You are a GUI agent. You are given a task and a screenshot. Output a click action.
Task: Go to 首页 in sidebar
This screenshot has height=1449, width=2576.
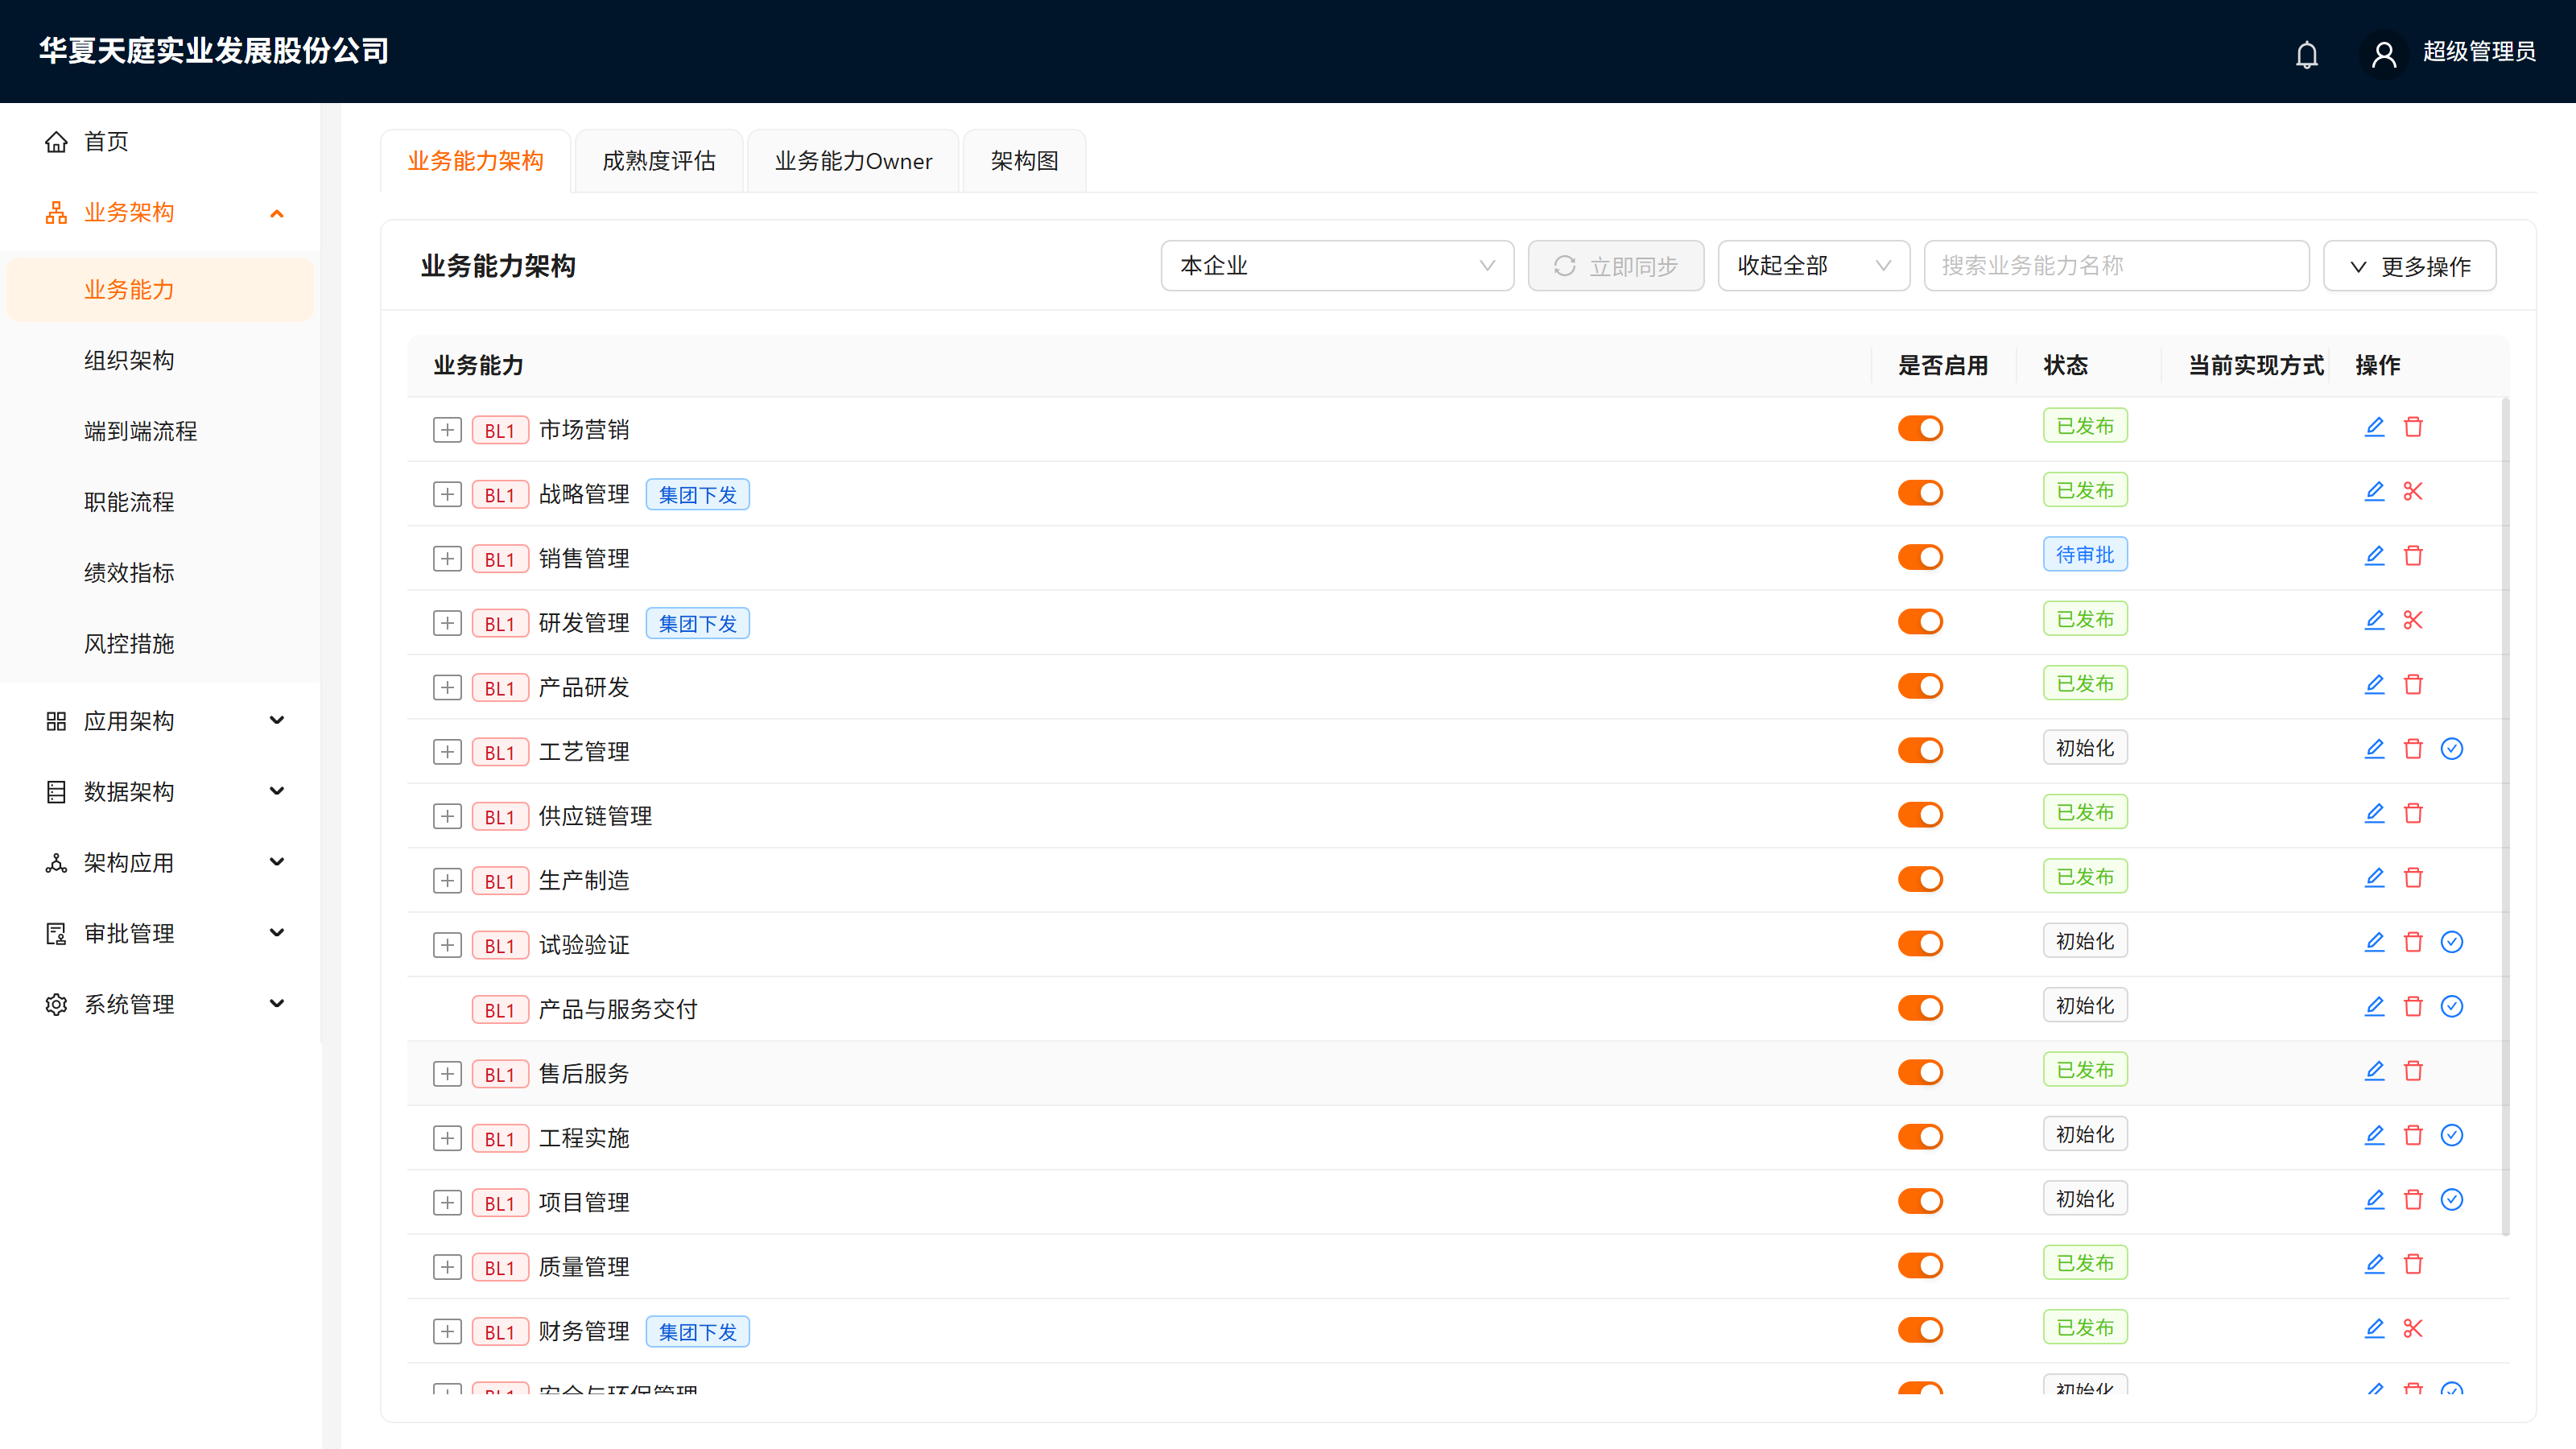160,142
